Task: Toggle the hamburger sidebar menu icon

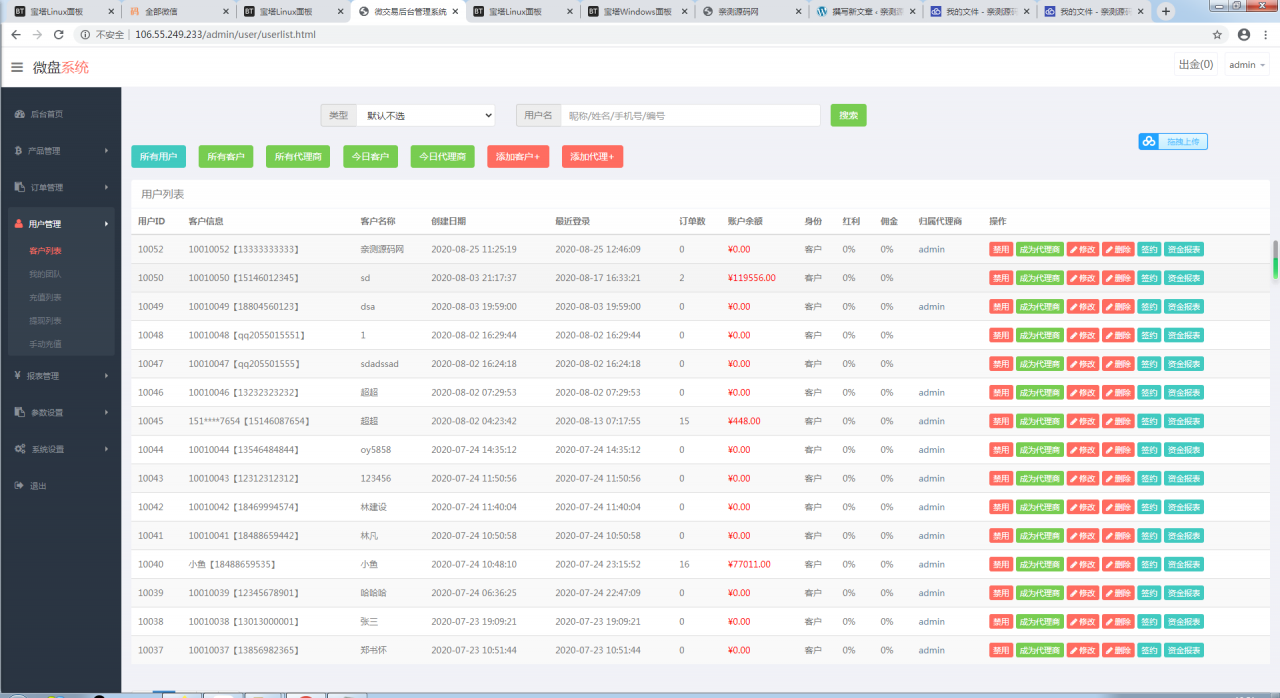Action: click(17, 67)
